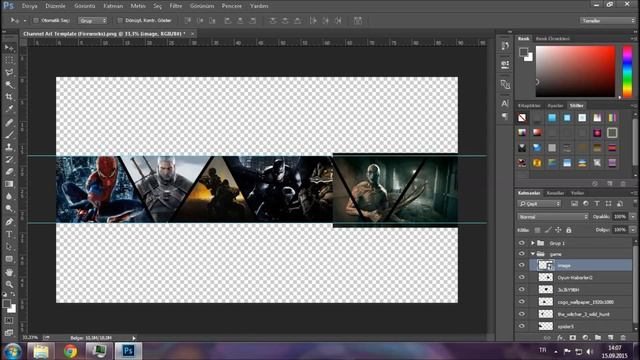
Task: Select the Clone Stamp tool
Action: click(x=9, y=147)
